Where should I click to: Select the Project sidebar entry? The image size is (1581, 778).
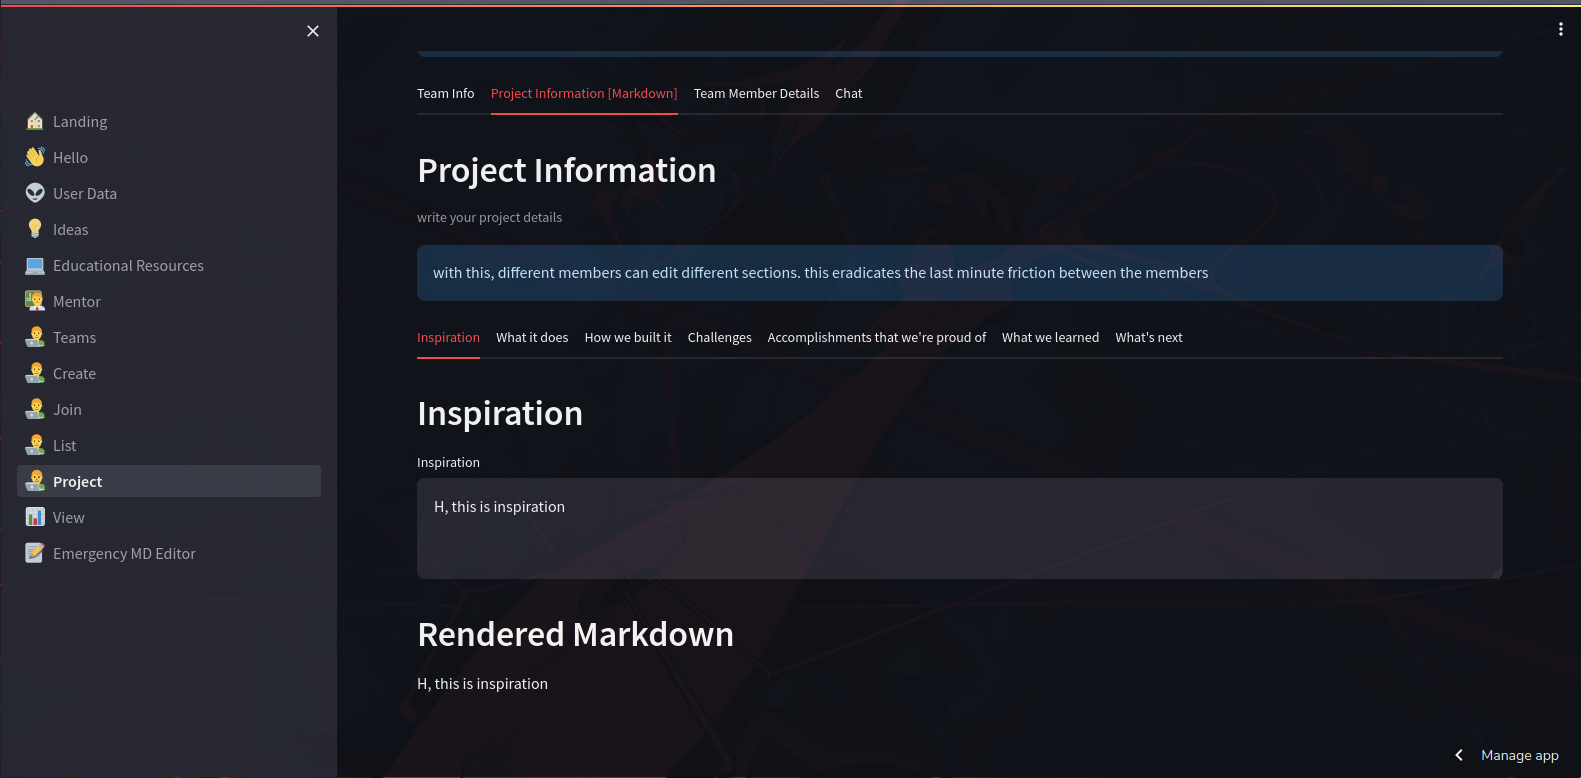(169, 481)
